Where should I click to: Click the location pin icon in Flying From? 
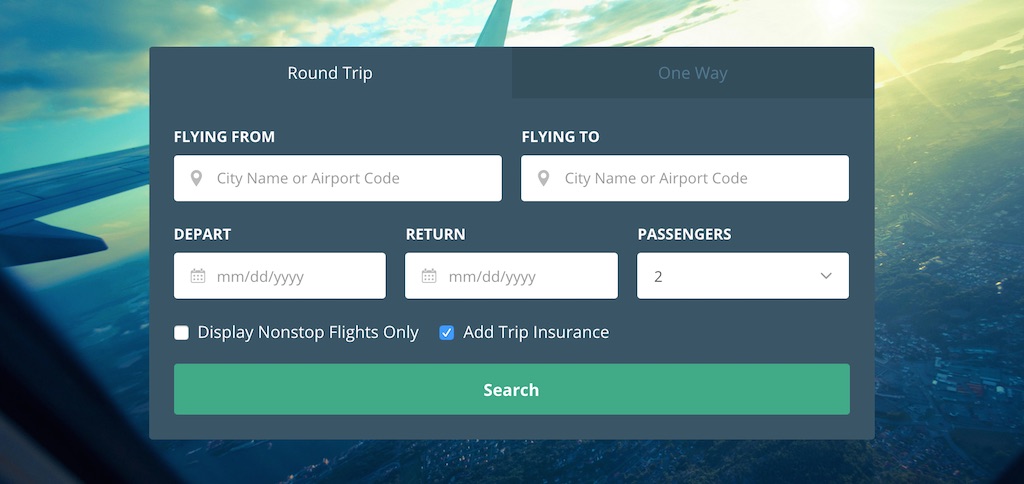(x=196, y=178)
